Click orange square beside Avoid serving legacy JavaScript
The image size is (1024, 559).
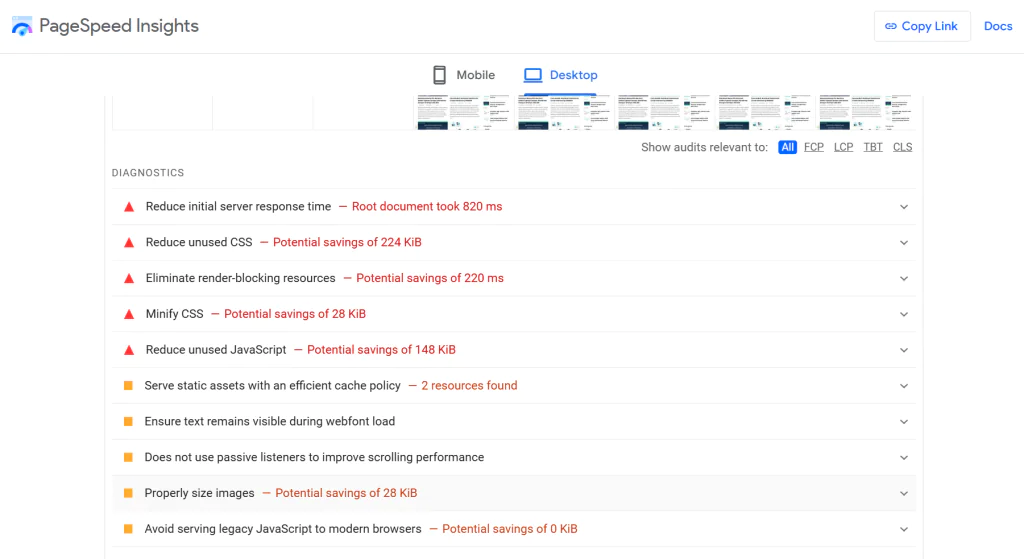click(x=129, y=530)
